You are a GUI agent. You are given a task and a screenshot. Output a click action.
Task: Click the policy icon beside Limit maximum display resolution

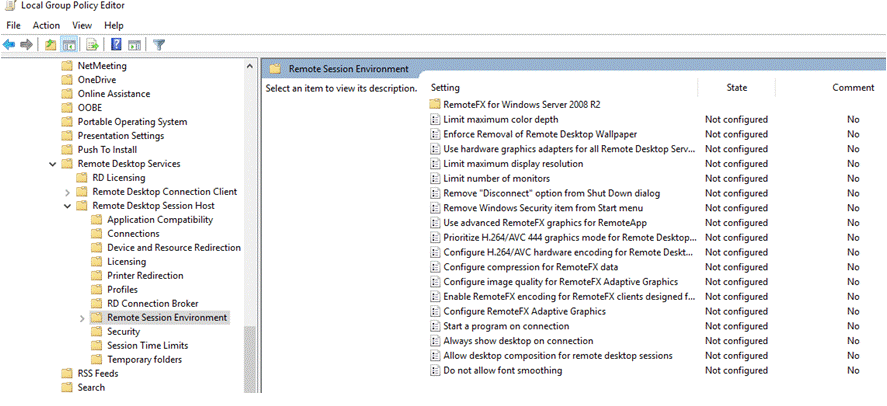pyautogui.click(x=434, y=164)
